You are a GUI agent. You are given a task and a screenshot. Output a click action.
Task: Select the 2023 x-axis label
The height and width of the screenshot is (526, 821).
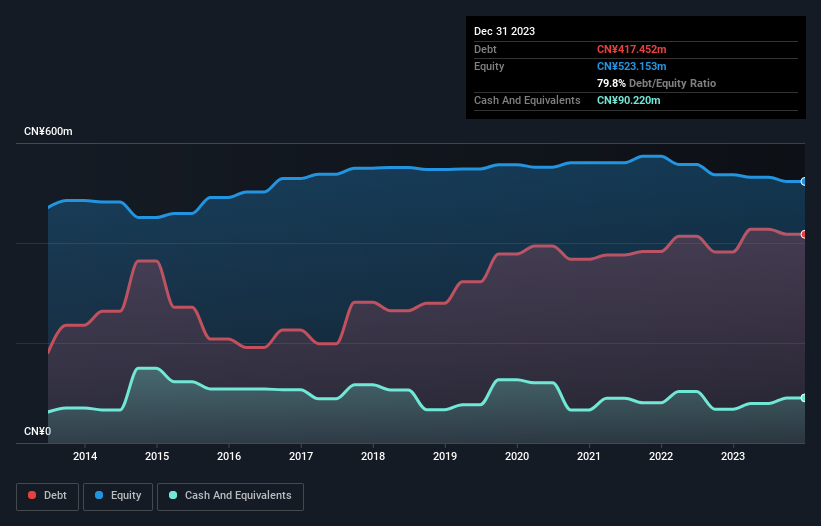733,456
